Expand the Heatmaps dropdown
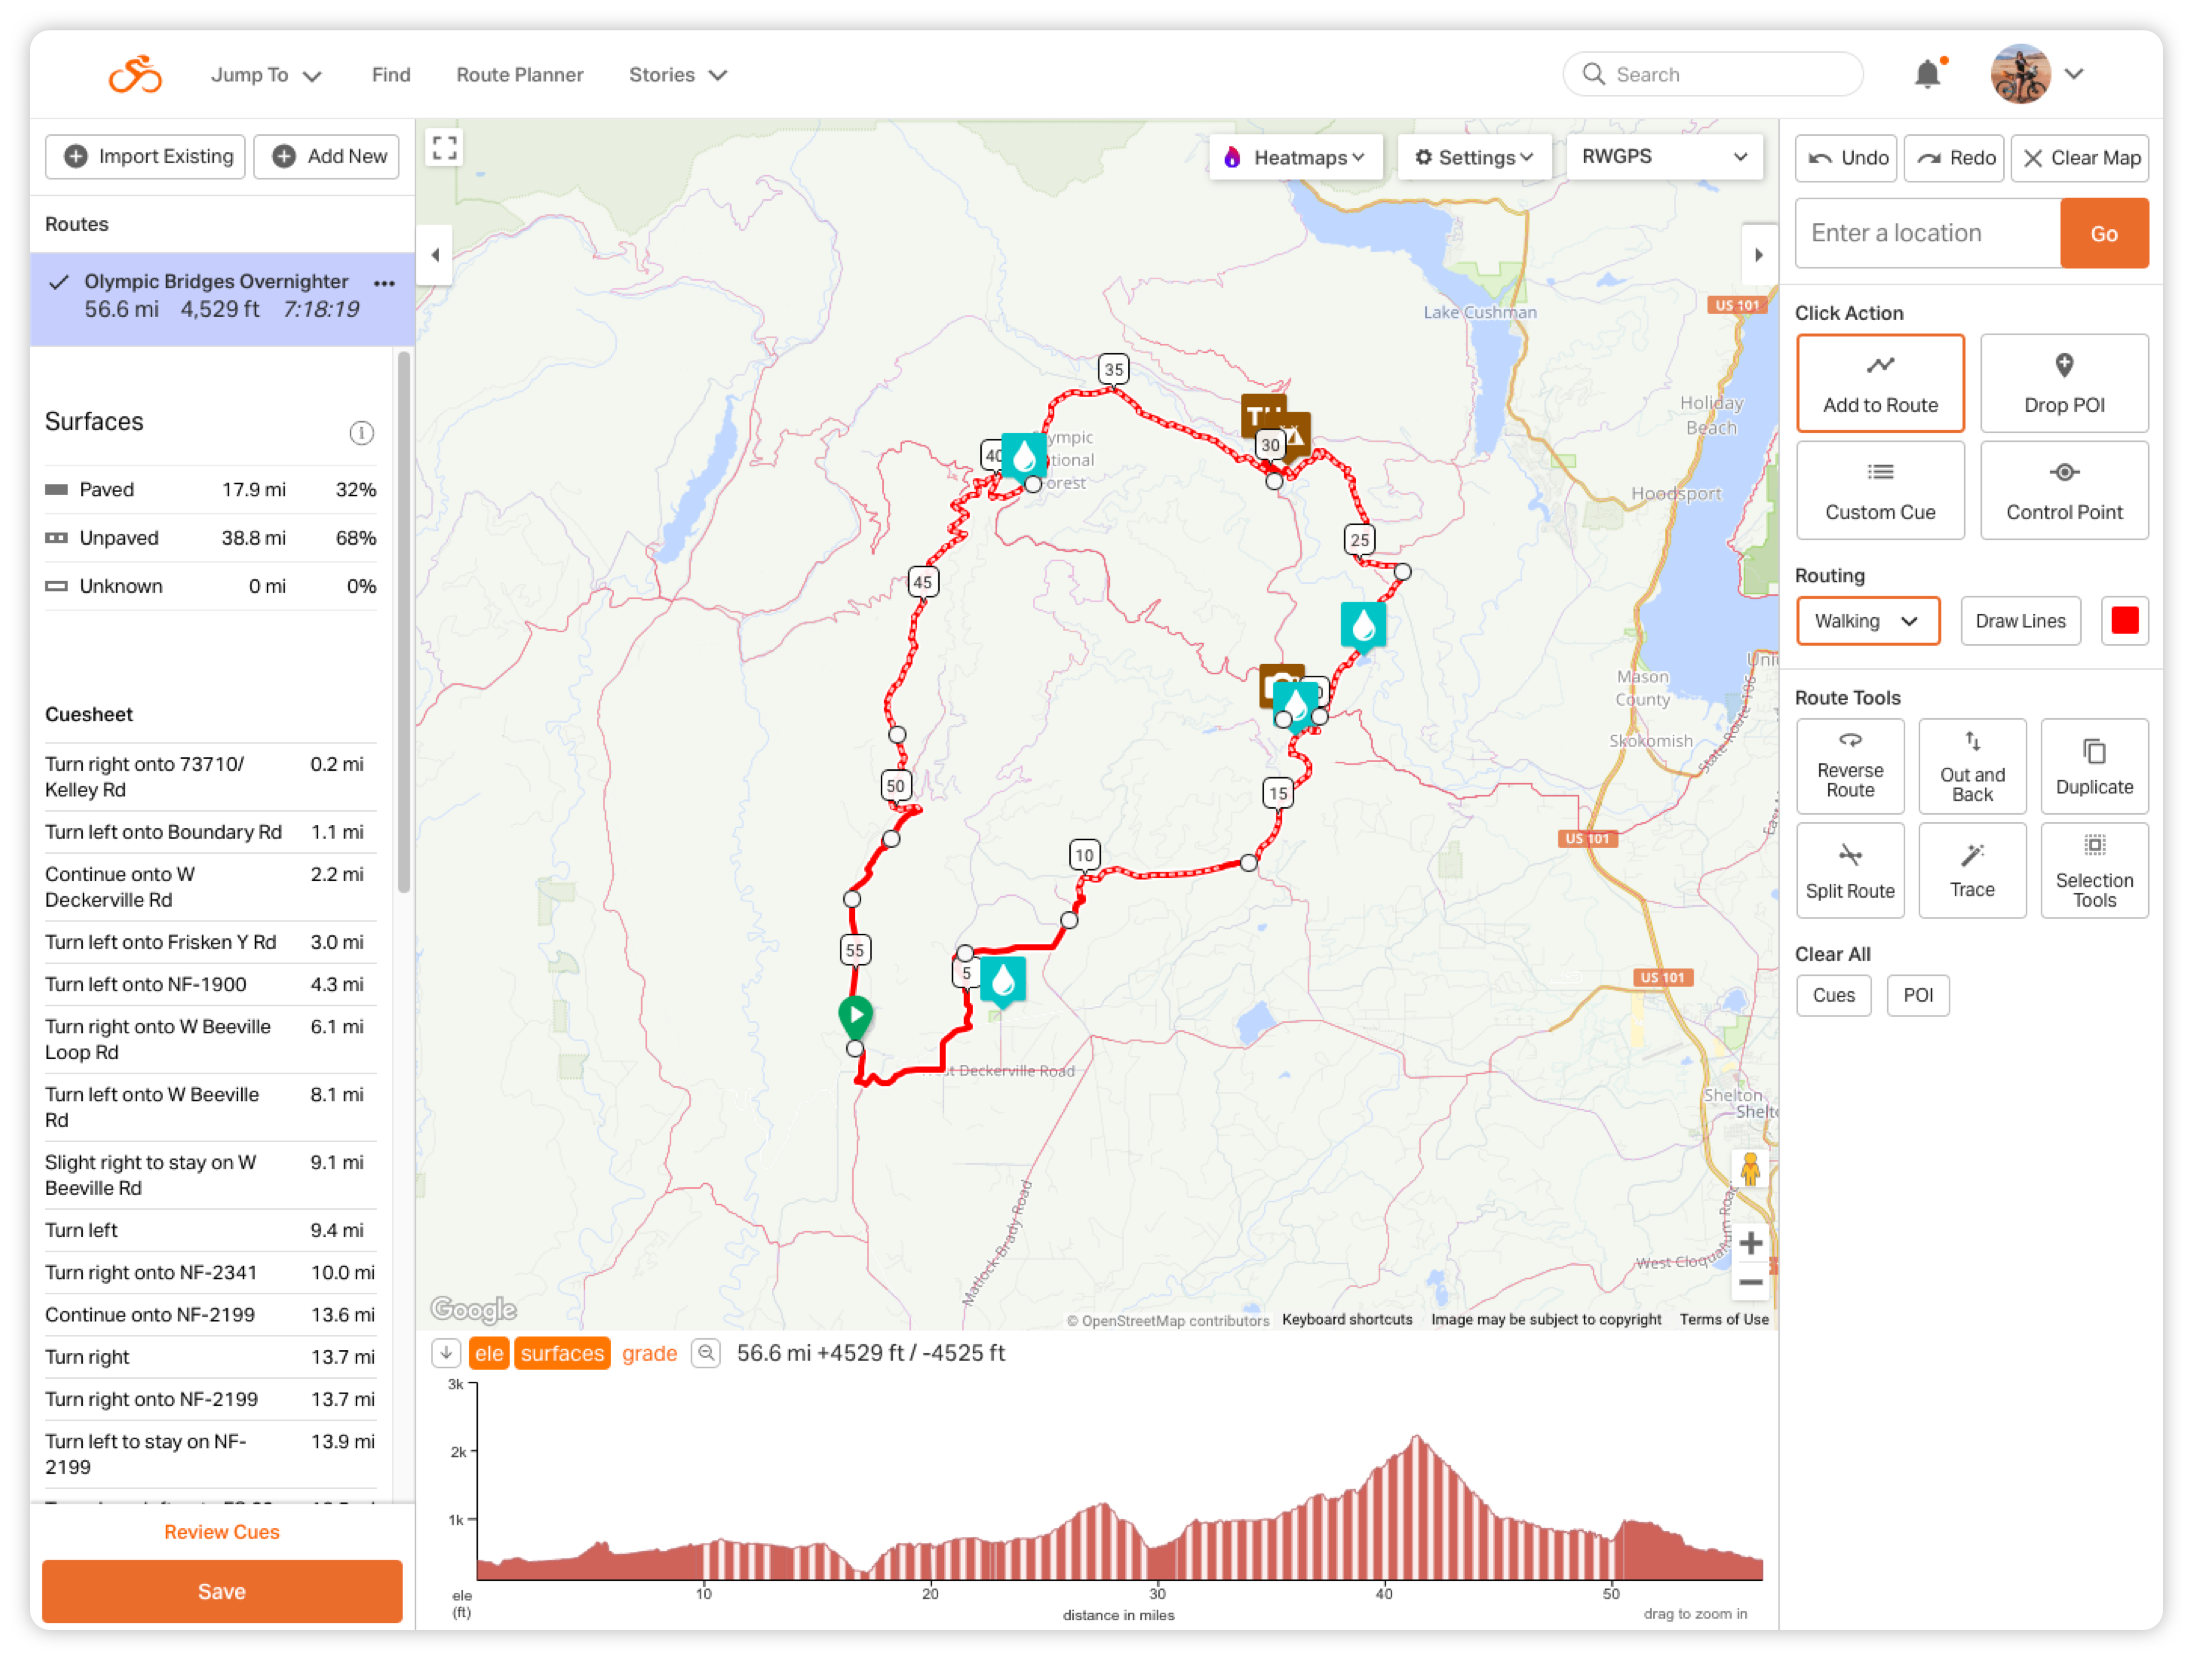This screenshot has width=2194, height=1660. click(x=1295, y=158)
